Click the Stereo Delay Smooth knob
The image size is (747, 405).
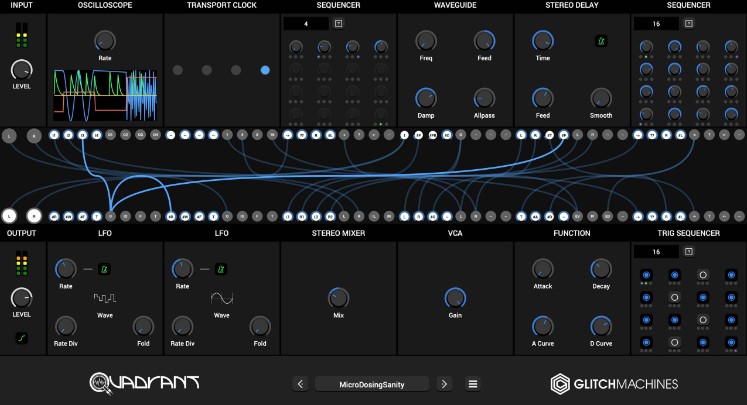point(601,98)
